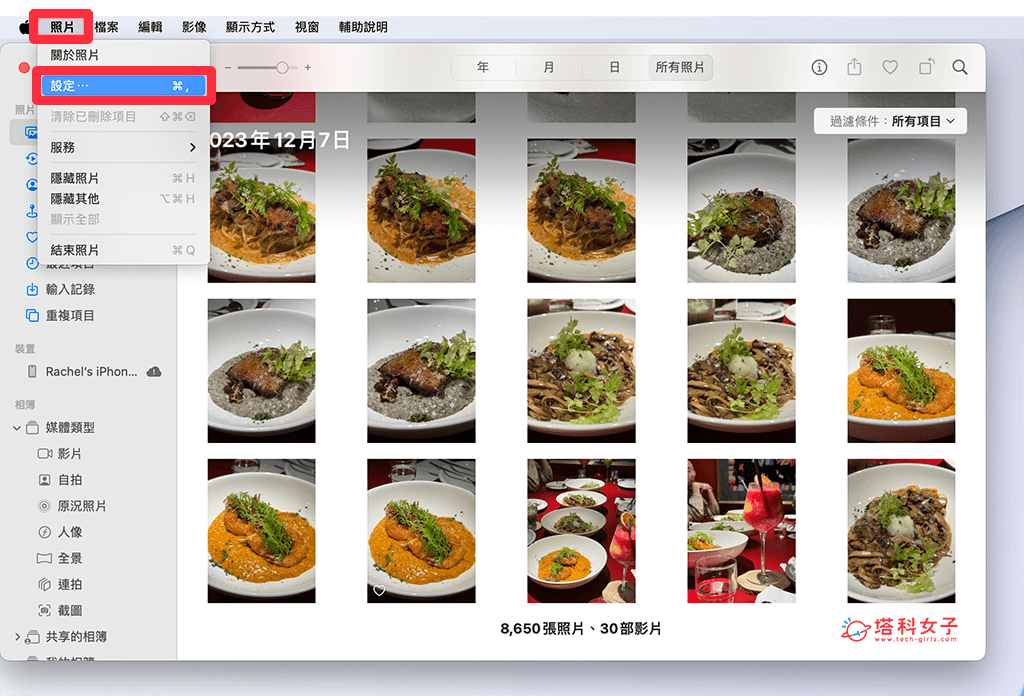1024x696 pixels.
Task: Select the red cocktail glass photo thumbnail
Action: [x=741, y=531]
